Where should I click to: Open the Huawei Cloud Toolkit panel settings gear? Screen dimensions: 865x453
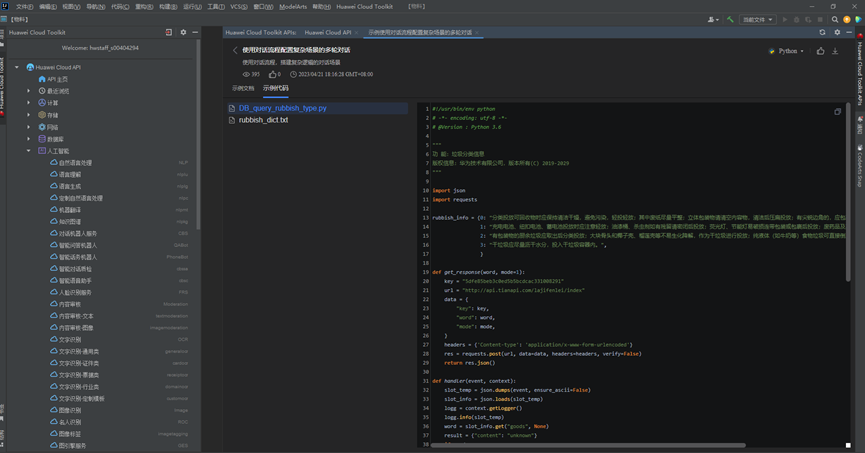tap(183, 32)
